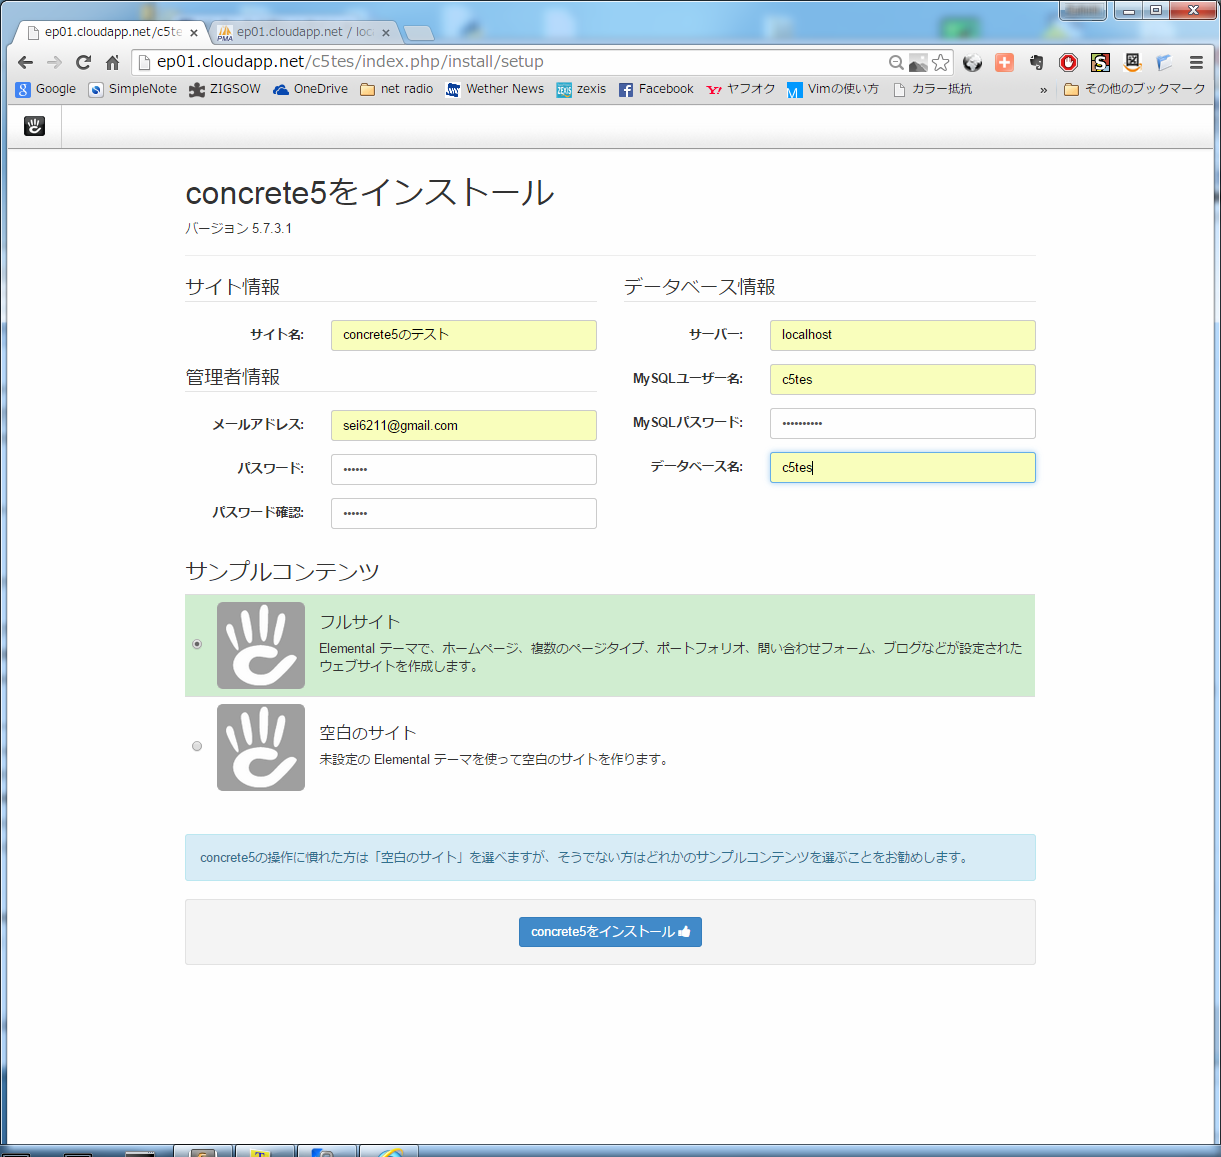1221x1157 pixels.
Task: Go back with the browser back arrow
Action: coord(26,62)
